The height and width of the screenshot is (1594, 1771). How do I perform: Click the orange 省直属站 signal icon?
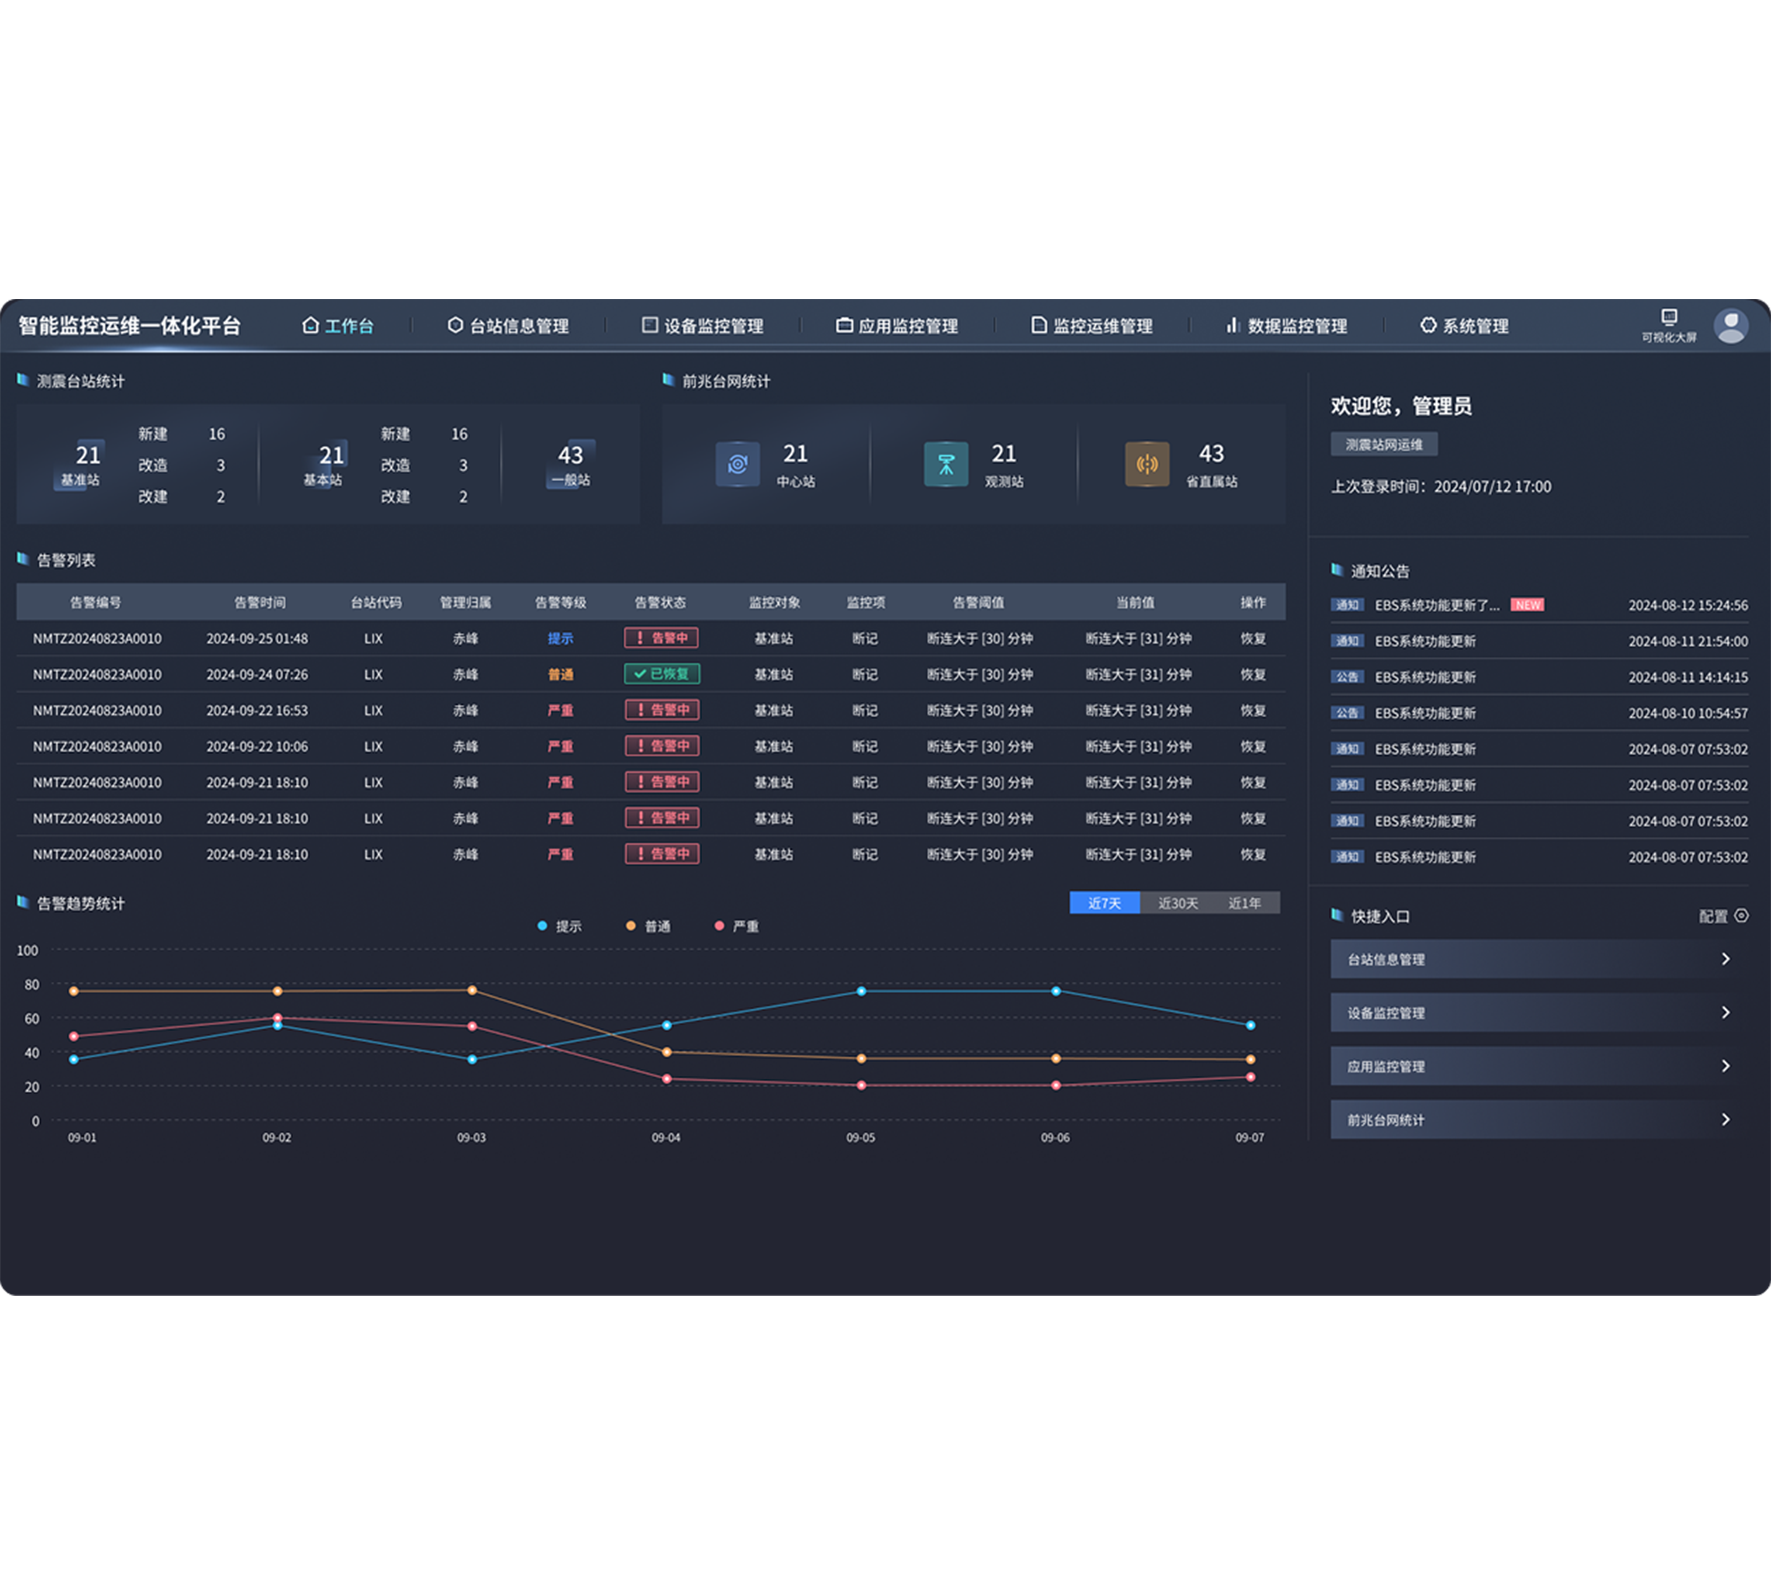pos(1147,464)
